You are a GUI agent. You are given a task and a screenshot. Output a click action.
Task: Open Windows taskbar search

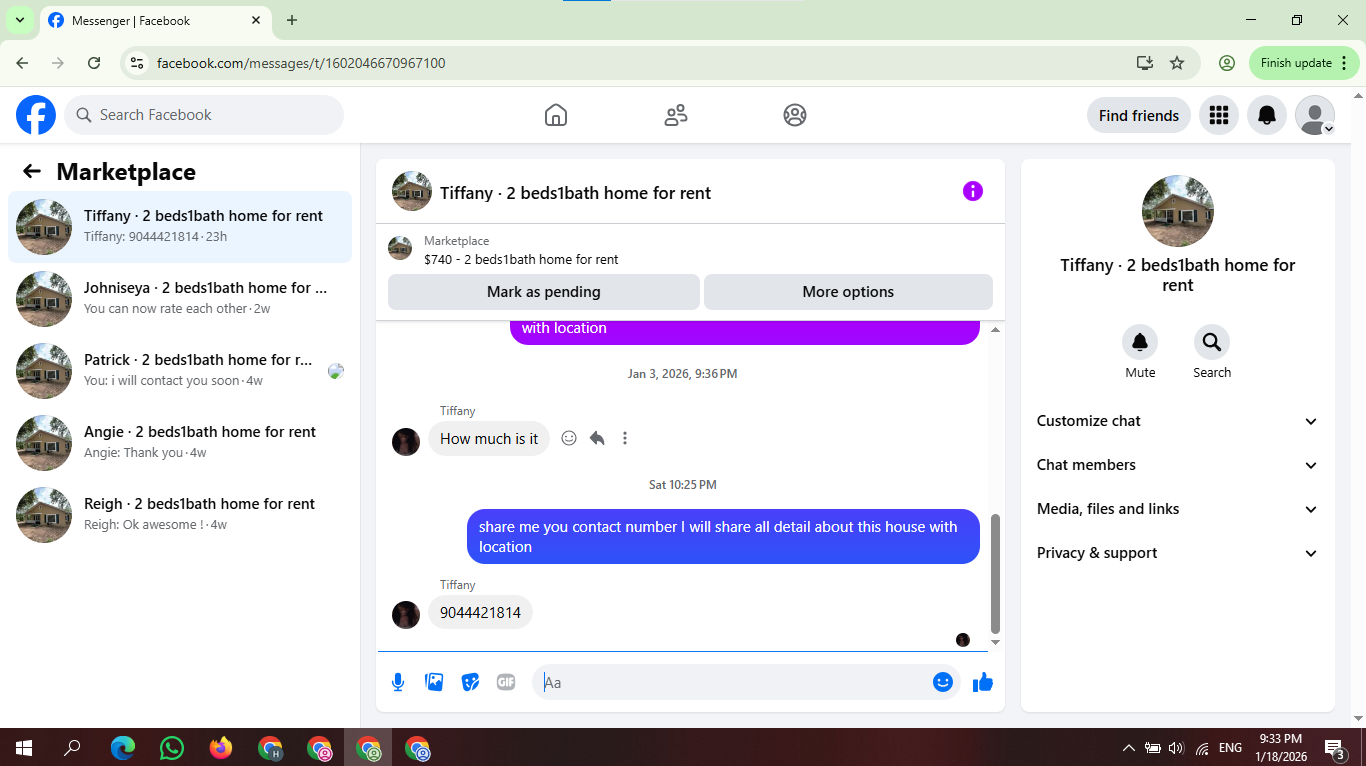tap(72, 748)
